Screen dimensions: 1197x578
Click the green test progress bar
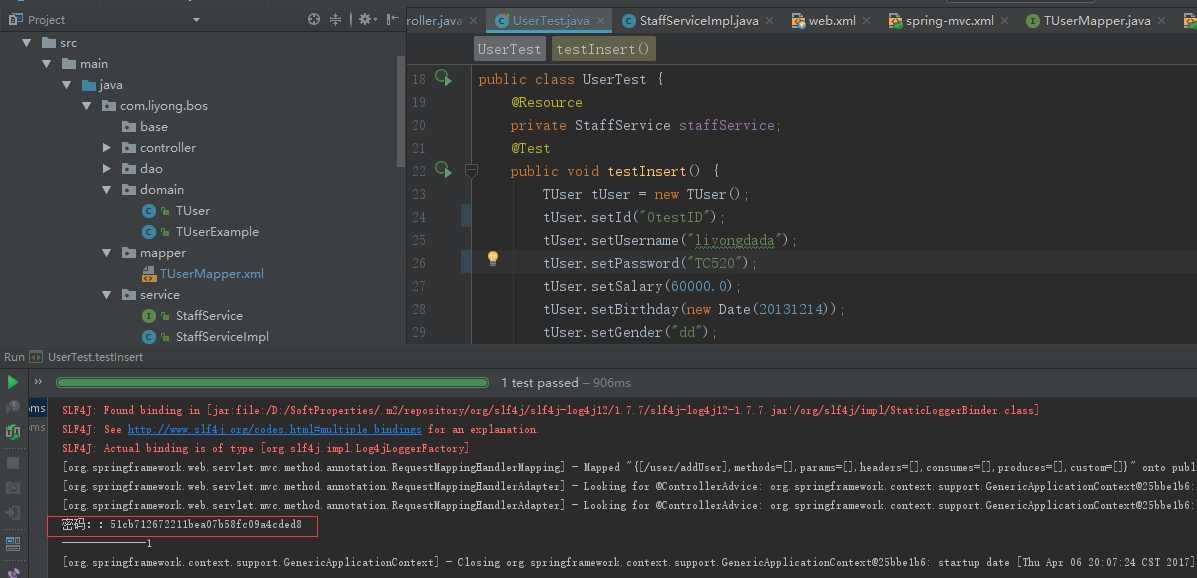pos(272,382)
